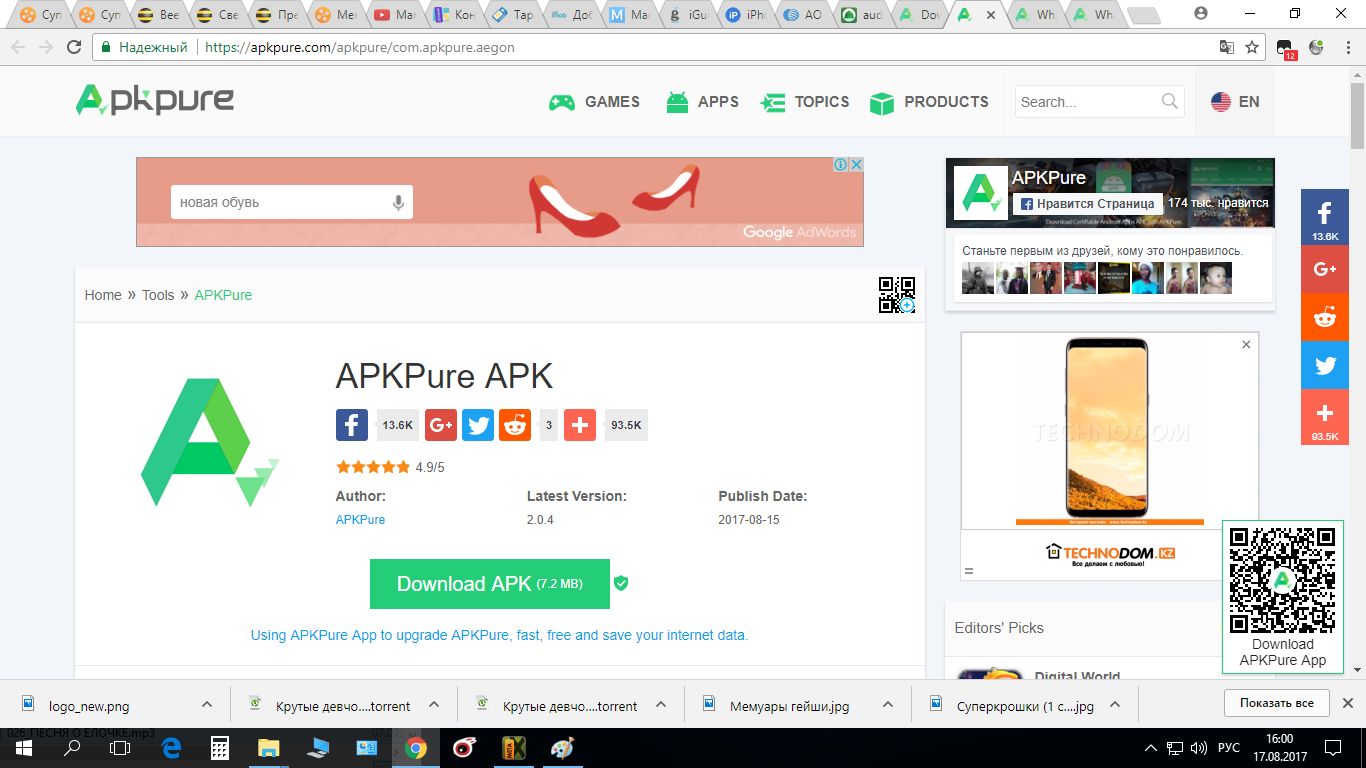Viewport: 1366px width, 768px height.
Task: Open the Tools breadcrumb link
Action: tap(158, 295)
